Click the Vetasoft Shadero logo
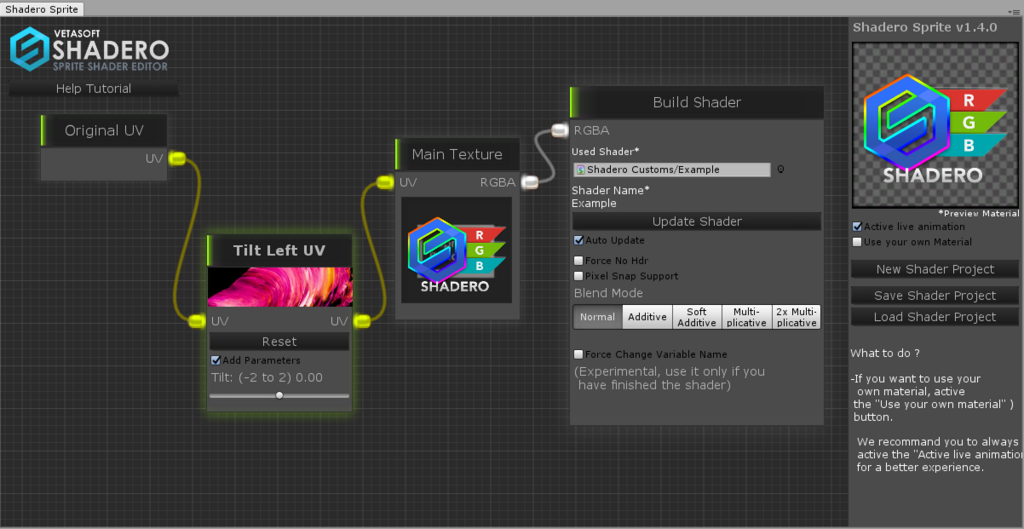Image resolution: width=1024 pixels, height=529 pixels. click(x=89, y=49)
